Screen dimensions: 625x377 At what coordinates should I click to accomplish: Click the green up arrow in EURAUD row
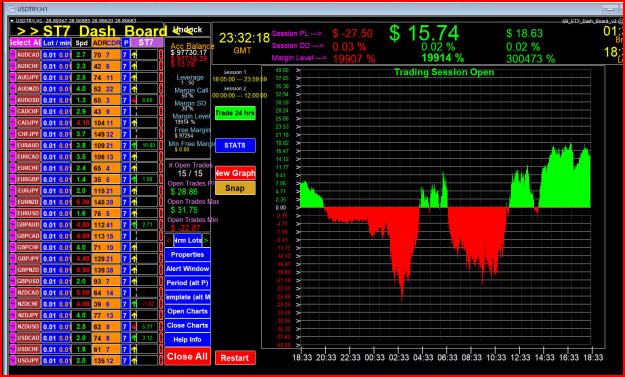pyautogui.click(x=134, y=145)
